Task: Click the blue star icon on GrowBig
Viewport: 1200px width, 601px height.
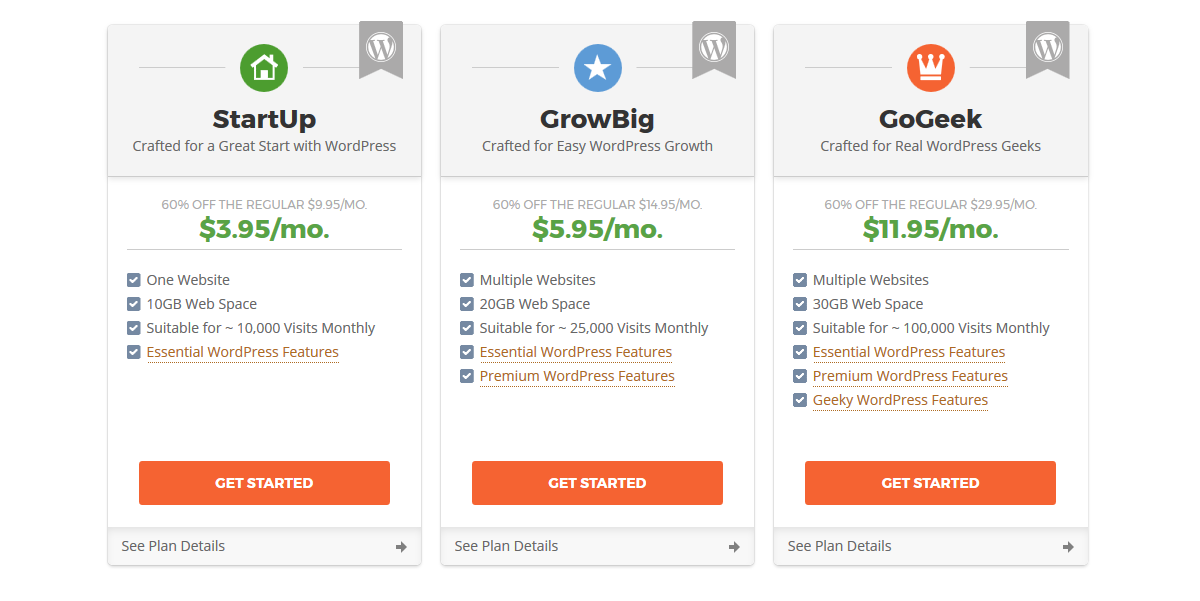Action: (597, 68)
